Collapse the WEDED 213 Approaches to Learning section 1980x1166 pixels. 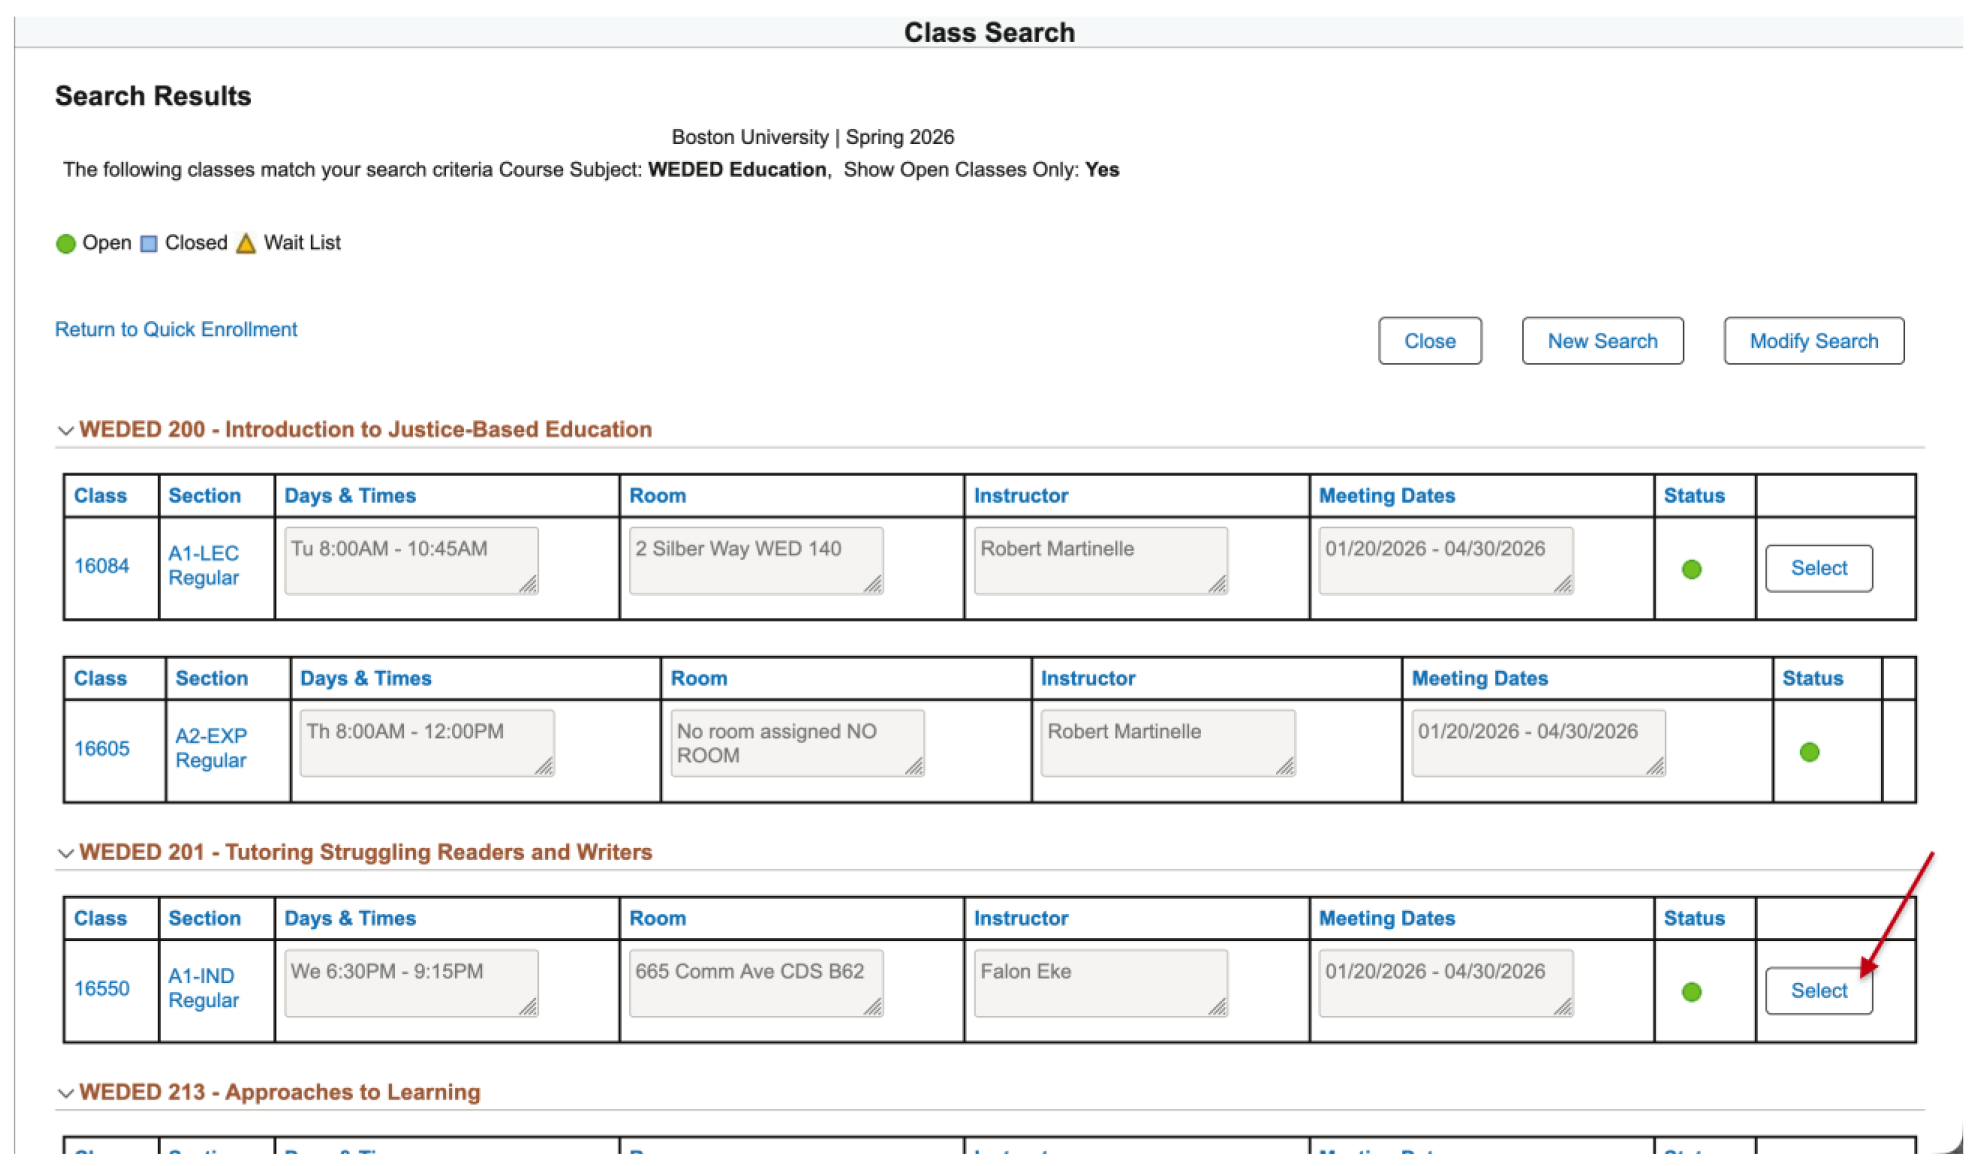tap(65, 1093)
